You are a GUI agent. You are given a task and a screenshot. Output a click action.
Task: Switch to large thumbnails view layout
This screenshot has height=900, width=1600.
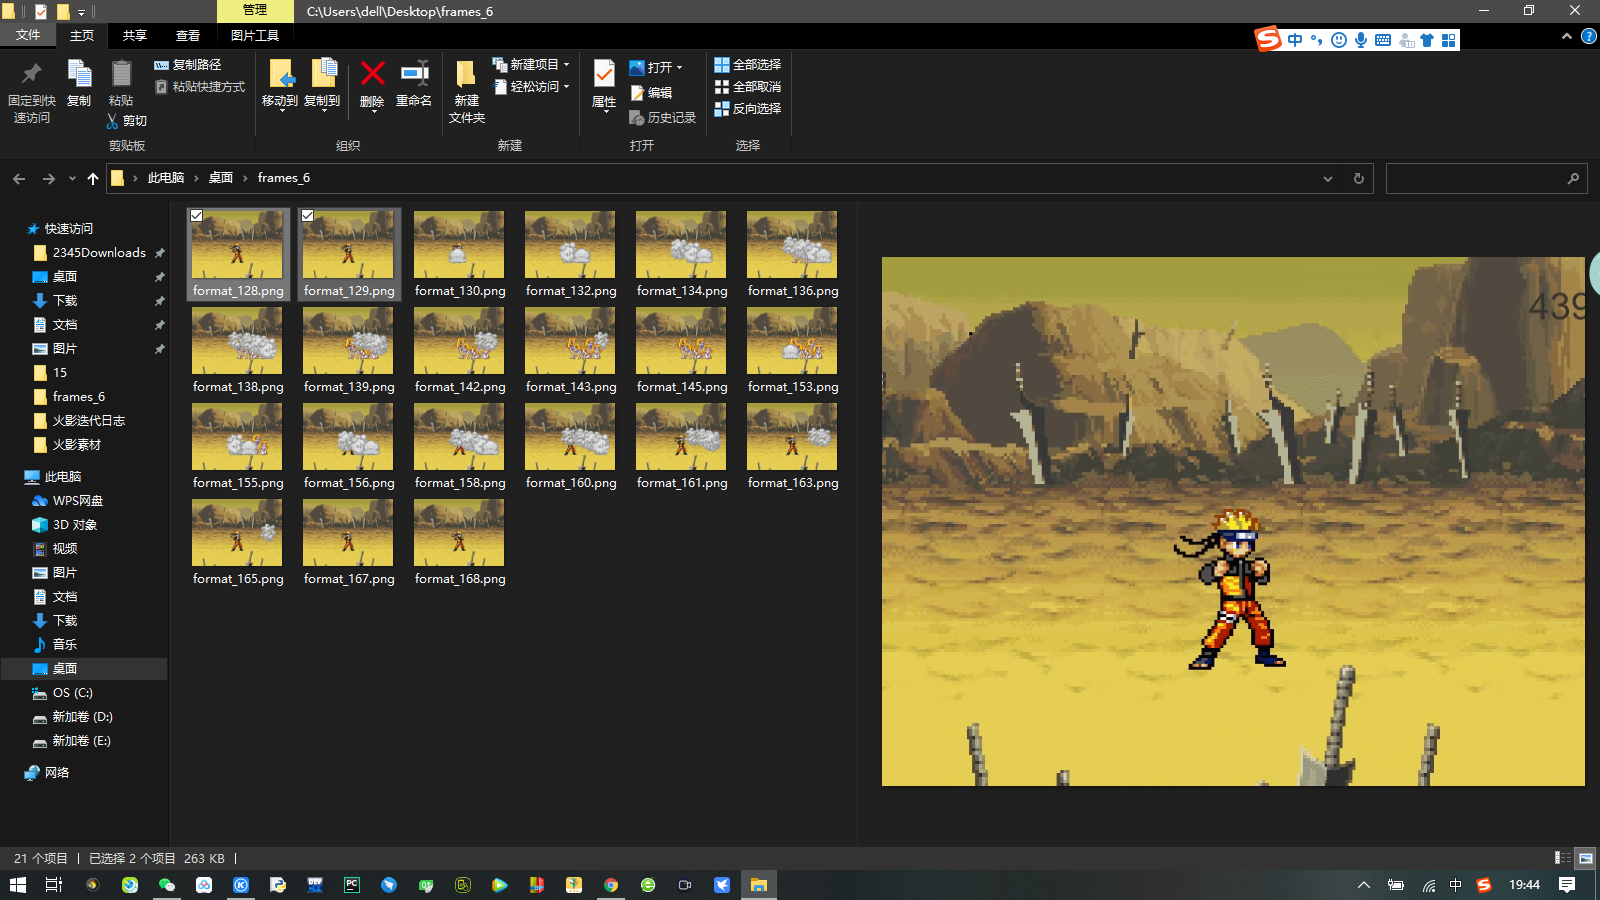[1586, 858]
